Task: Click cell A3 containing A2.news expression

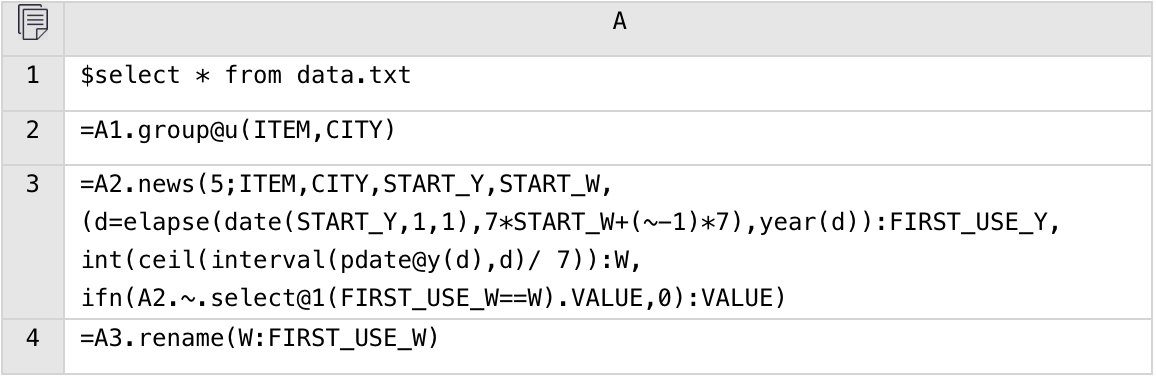Action: [609, 242]
